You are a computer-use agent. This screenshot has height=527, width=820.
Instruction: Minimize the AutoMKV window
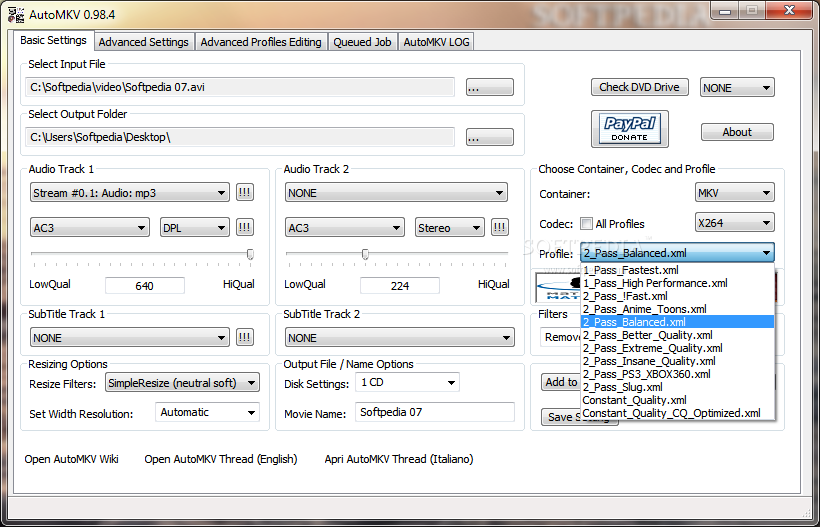click(x=725, y=10)
